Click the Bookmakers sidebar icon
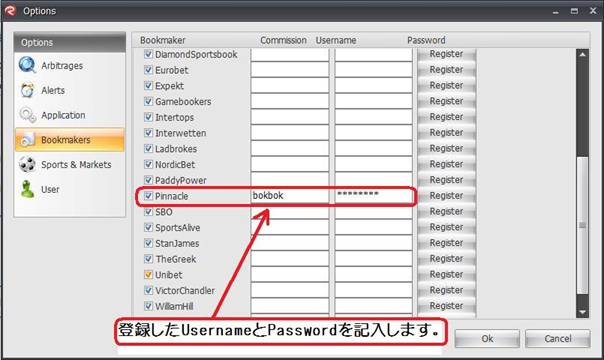This screenshot has width=604, height=360. point(27,140)
